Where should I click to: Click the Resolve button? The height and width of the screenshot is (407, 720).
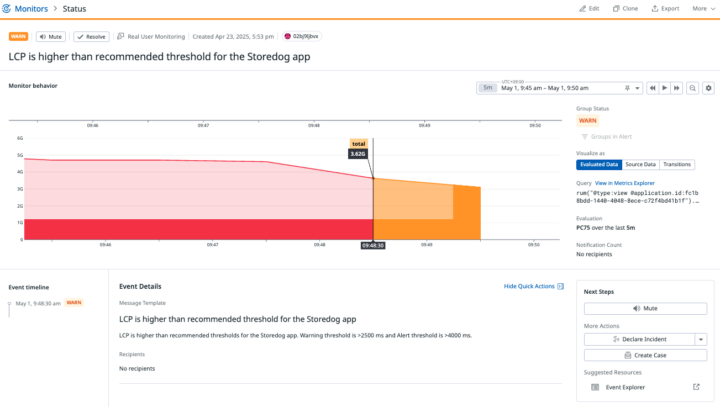(x=91, y=36)
